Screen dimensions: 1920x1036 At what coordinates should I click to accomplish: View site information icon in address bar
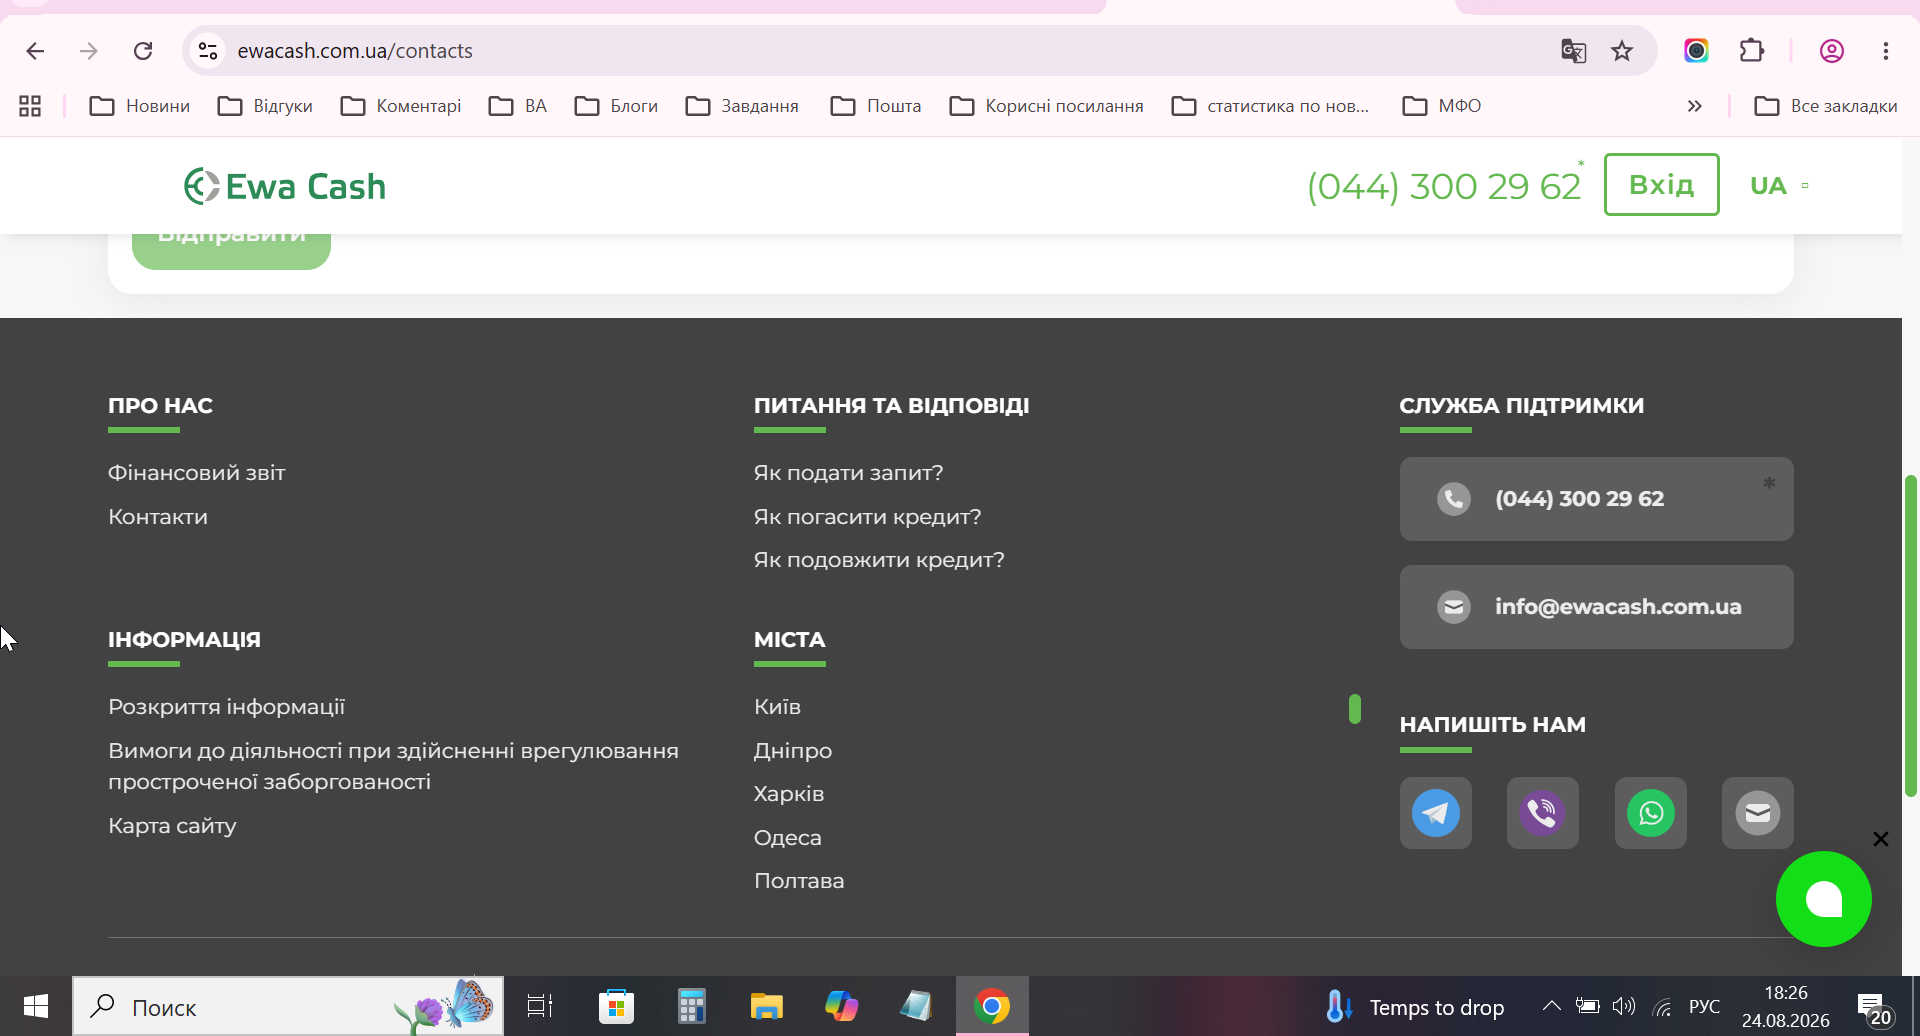208,51
